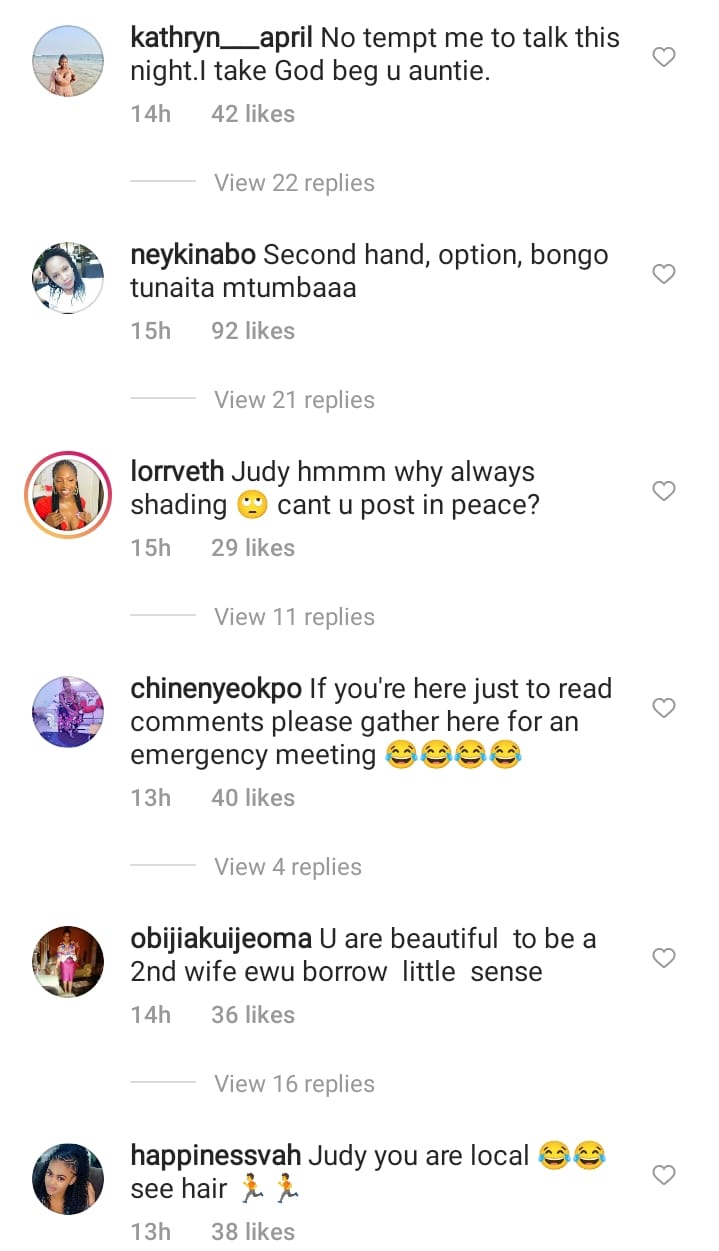Image resolution: width=719 pixels, height=1251 pixels.
Task: Open the neykinabo username link
Action: (194, 255)
